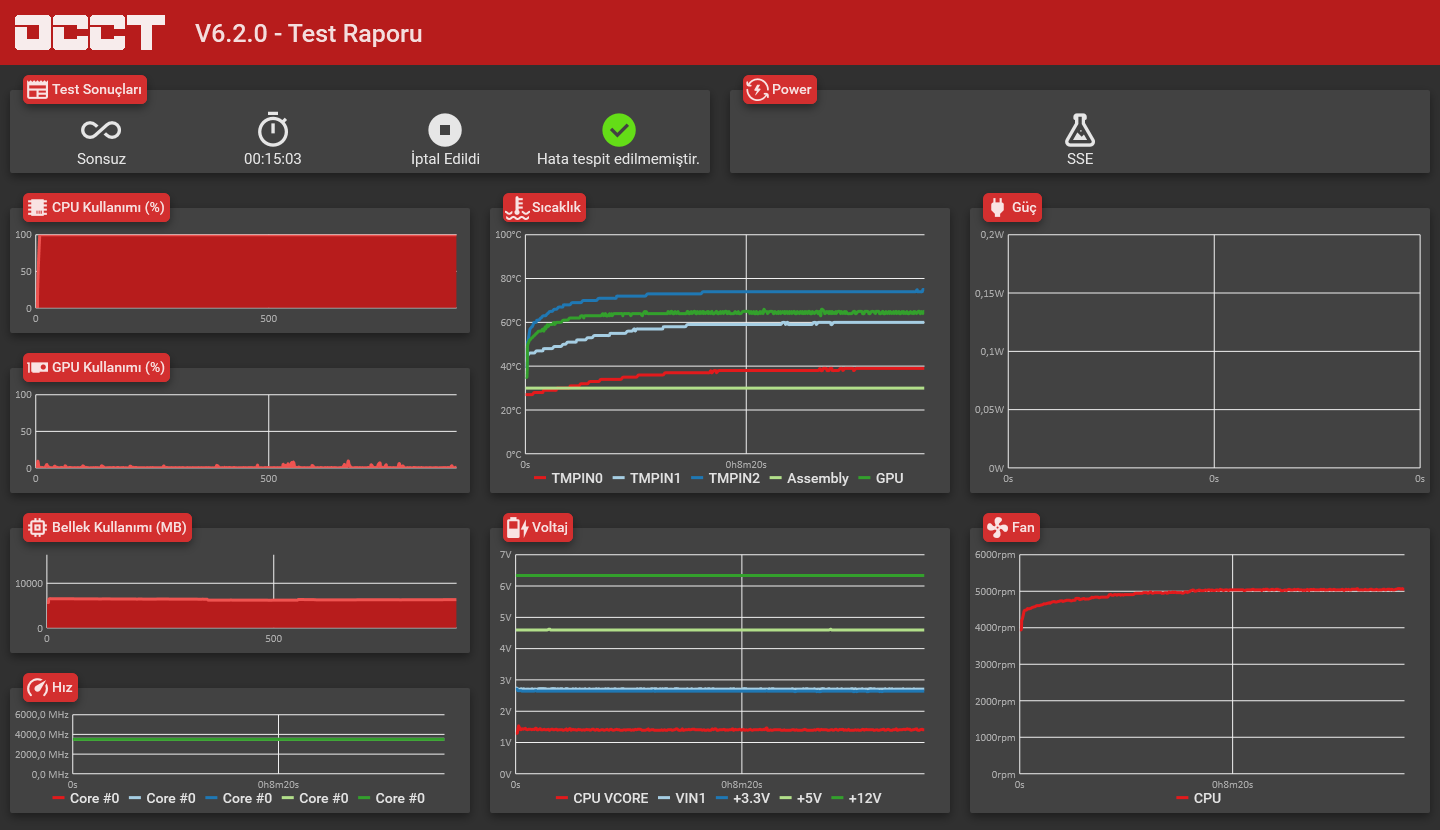
Task: Click the CPU legend entry under Fan chart
Action: point(1198,799)
